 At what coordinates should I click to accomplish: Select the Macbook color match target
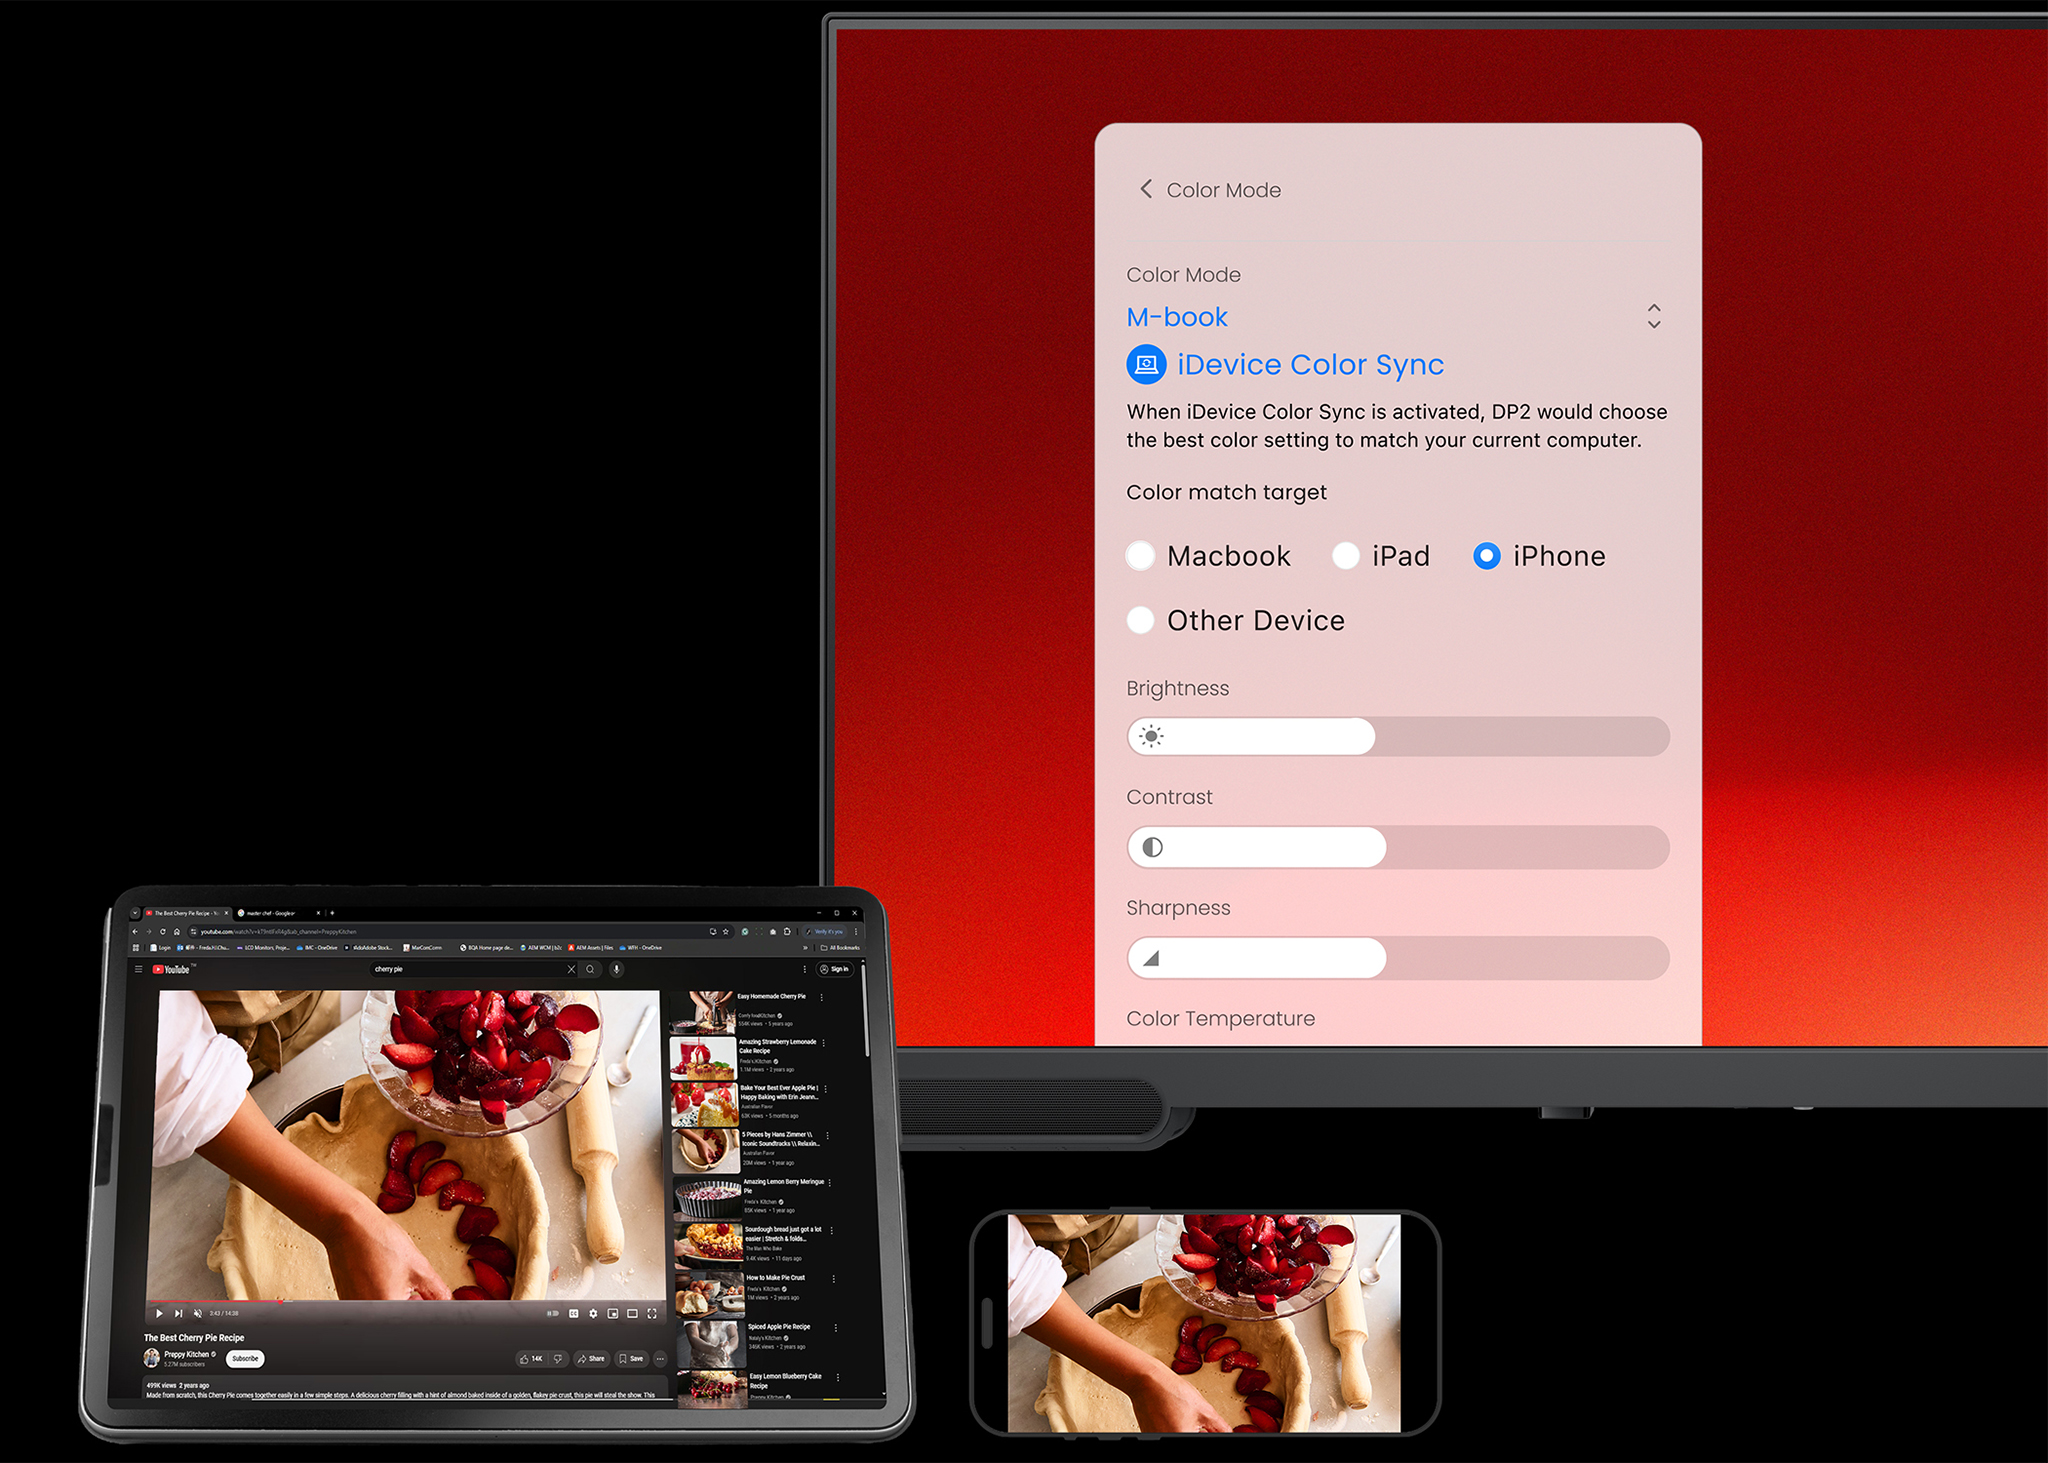click(x=1141, y=556)
